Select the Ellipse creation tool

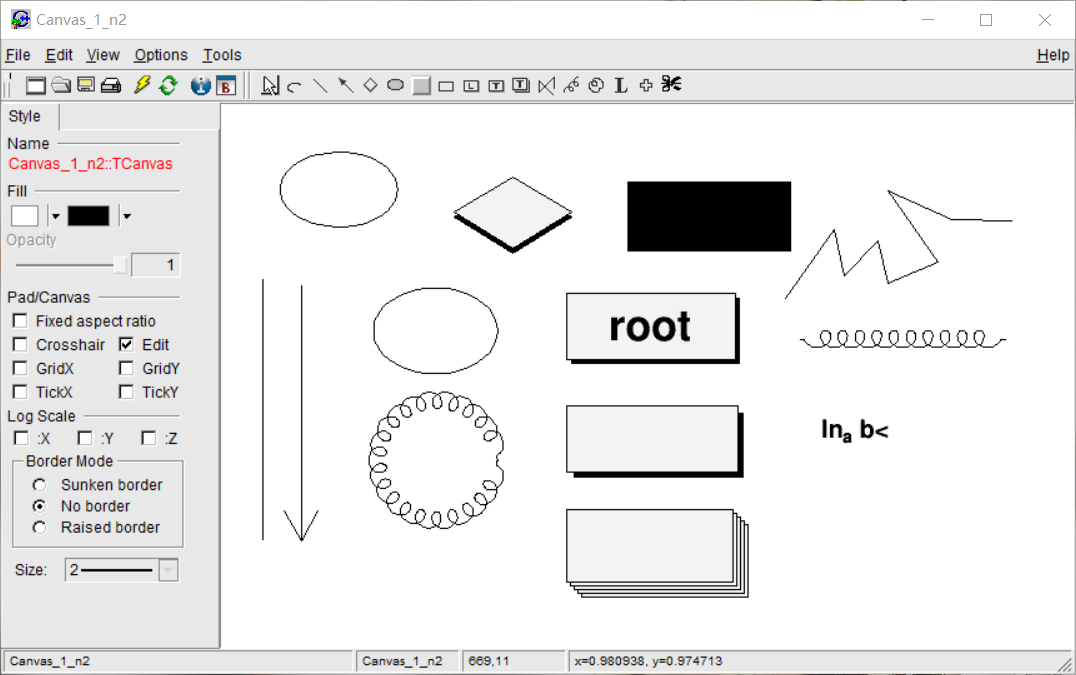tap(395, 86)
